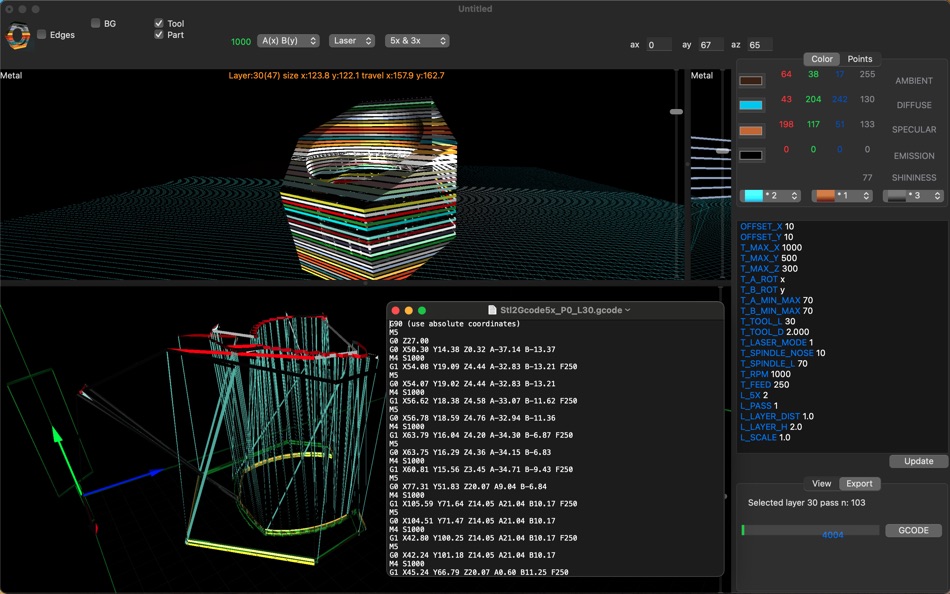
Task: Select the Export tab
Action: (x=859, y=484)
